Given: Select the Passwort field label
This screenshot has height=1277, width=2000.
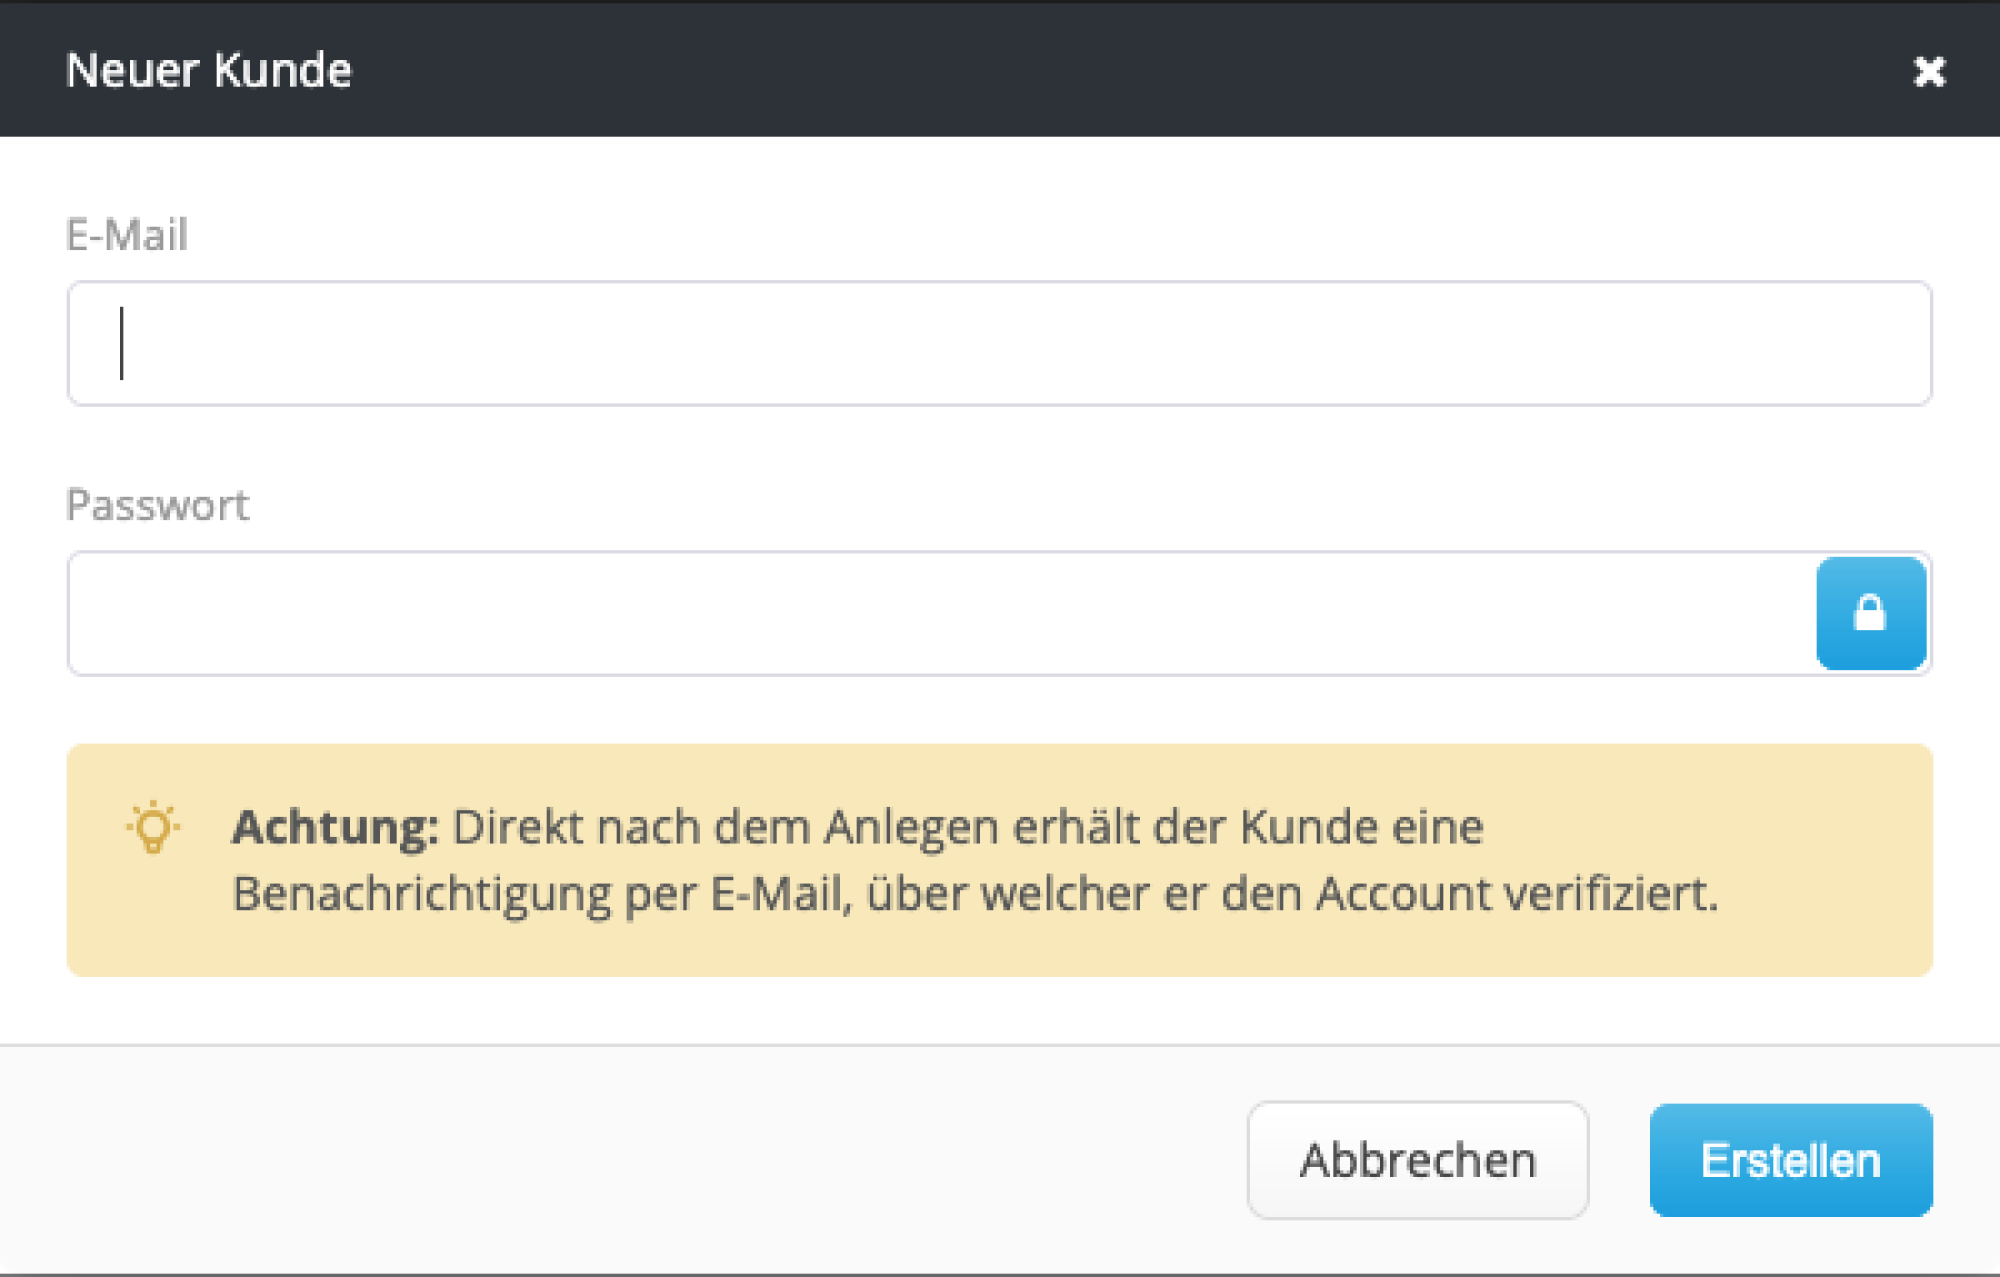Looking at the screenshot, I should coord(158,505).
